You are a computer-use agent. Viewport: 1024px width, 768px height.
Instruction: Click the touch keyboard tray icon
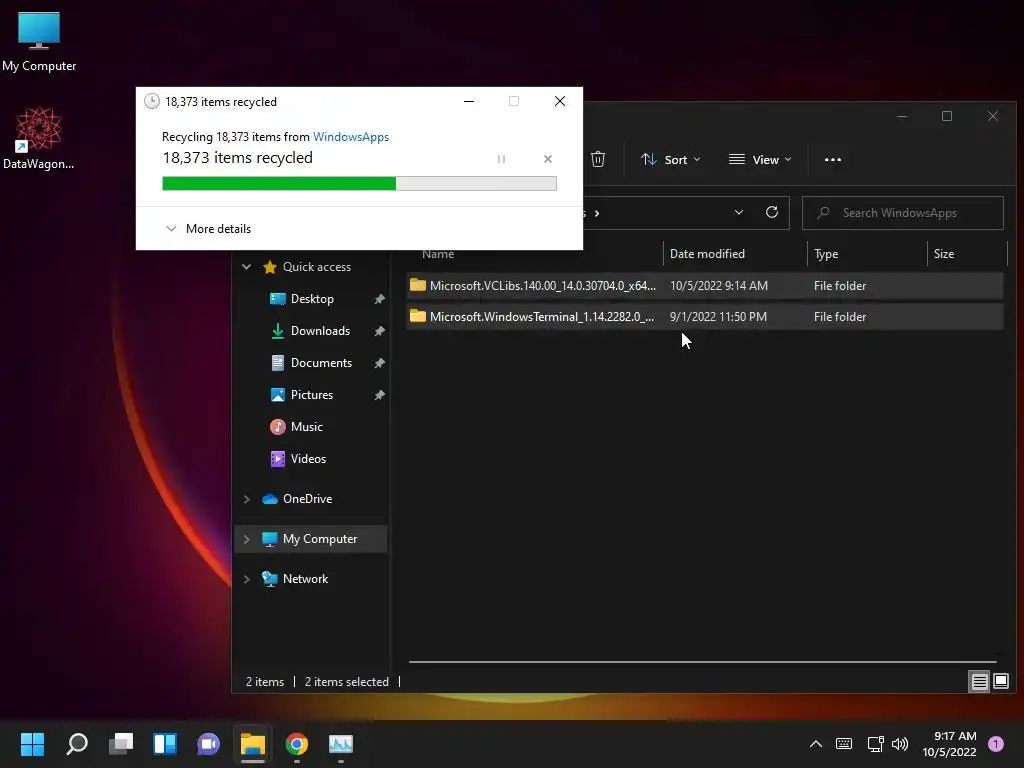click(x=844, y=744)
